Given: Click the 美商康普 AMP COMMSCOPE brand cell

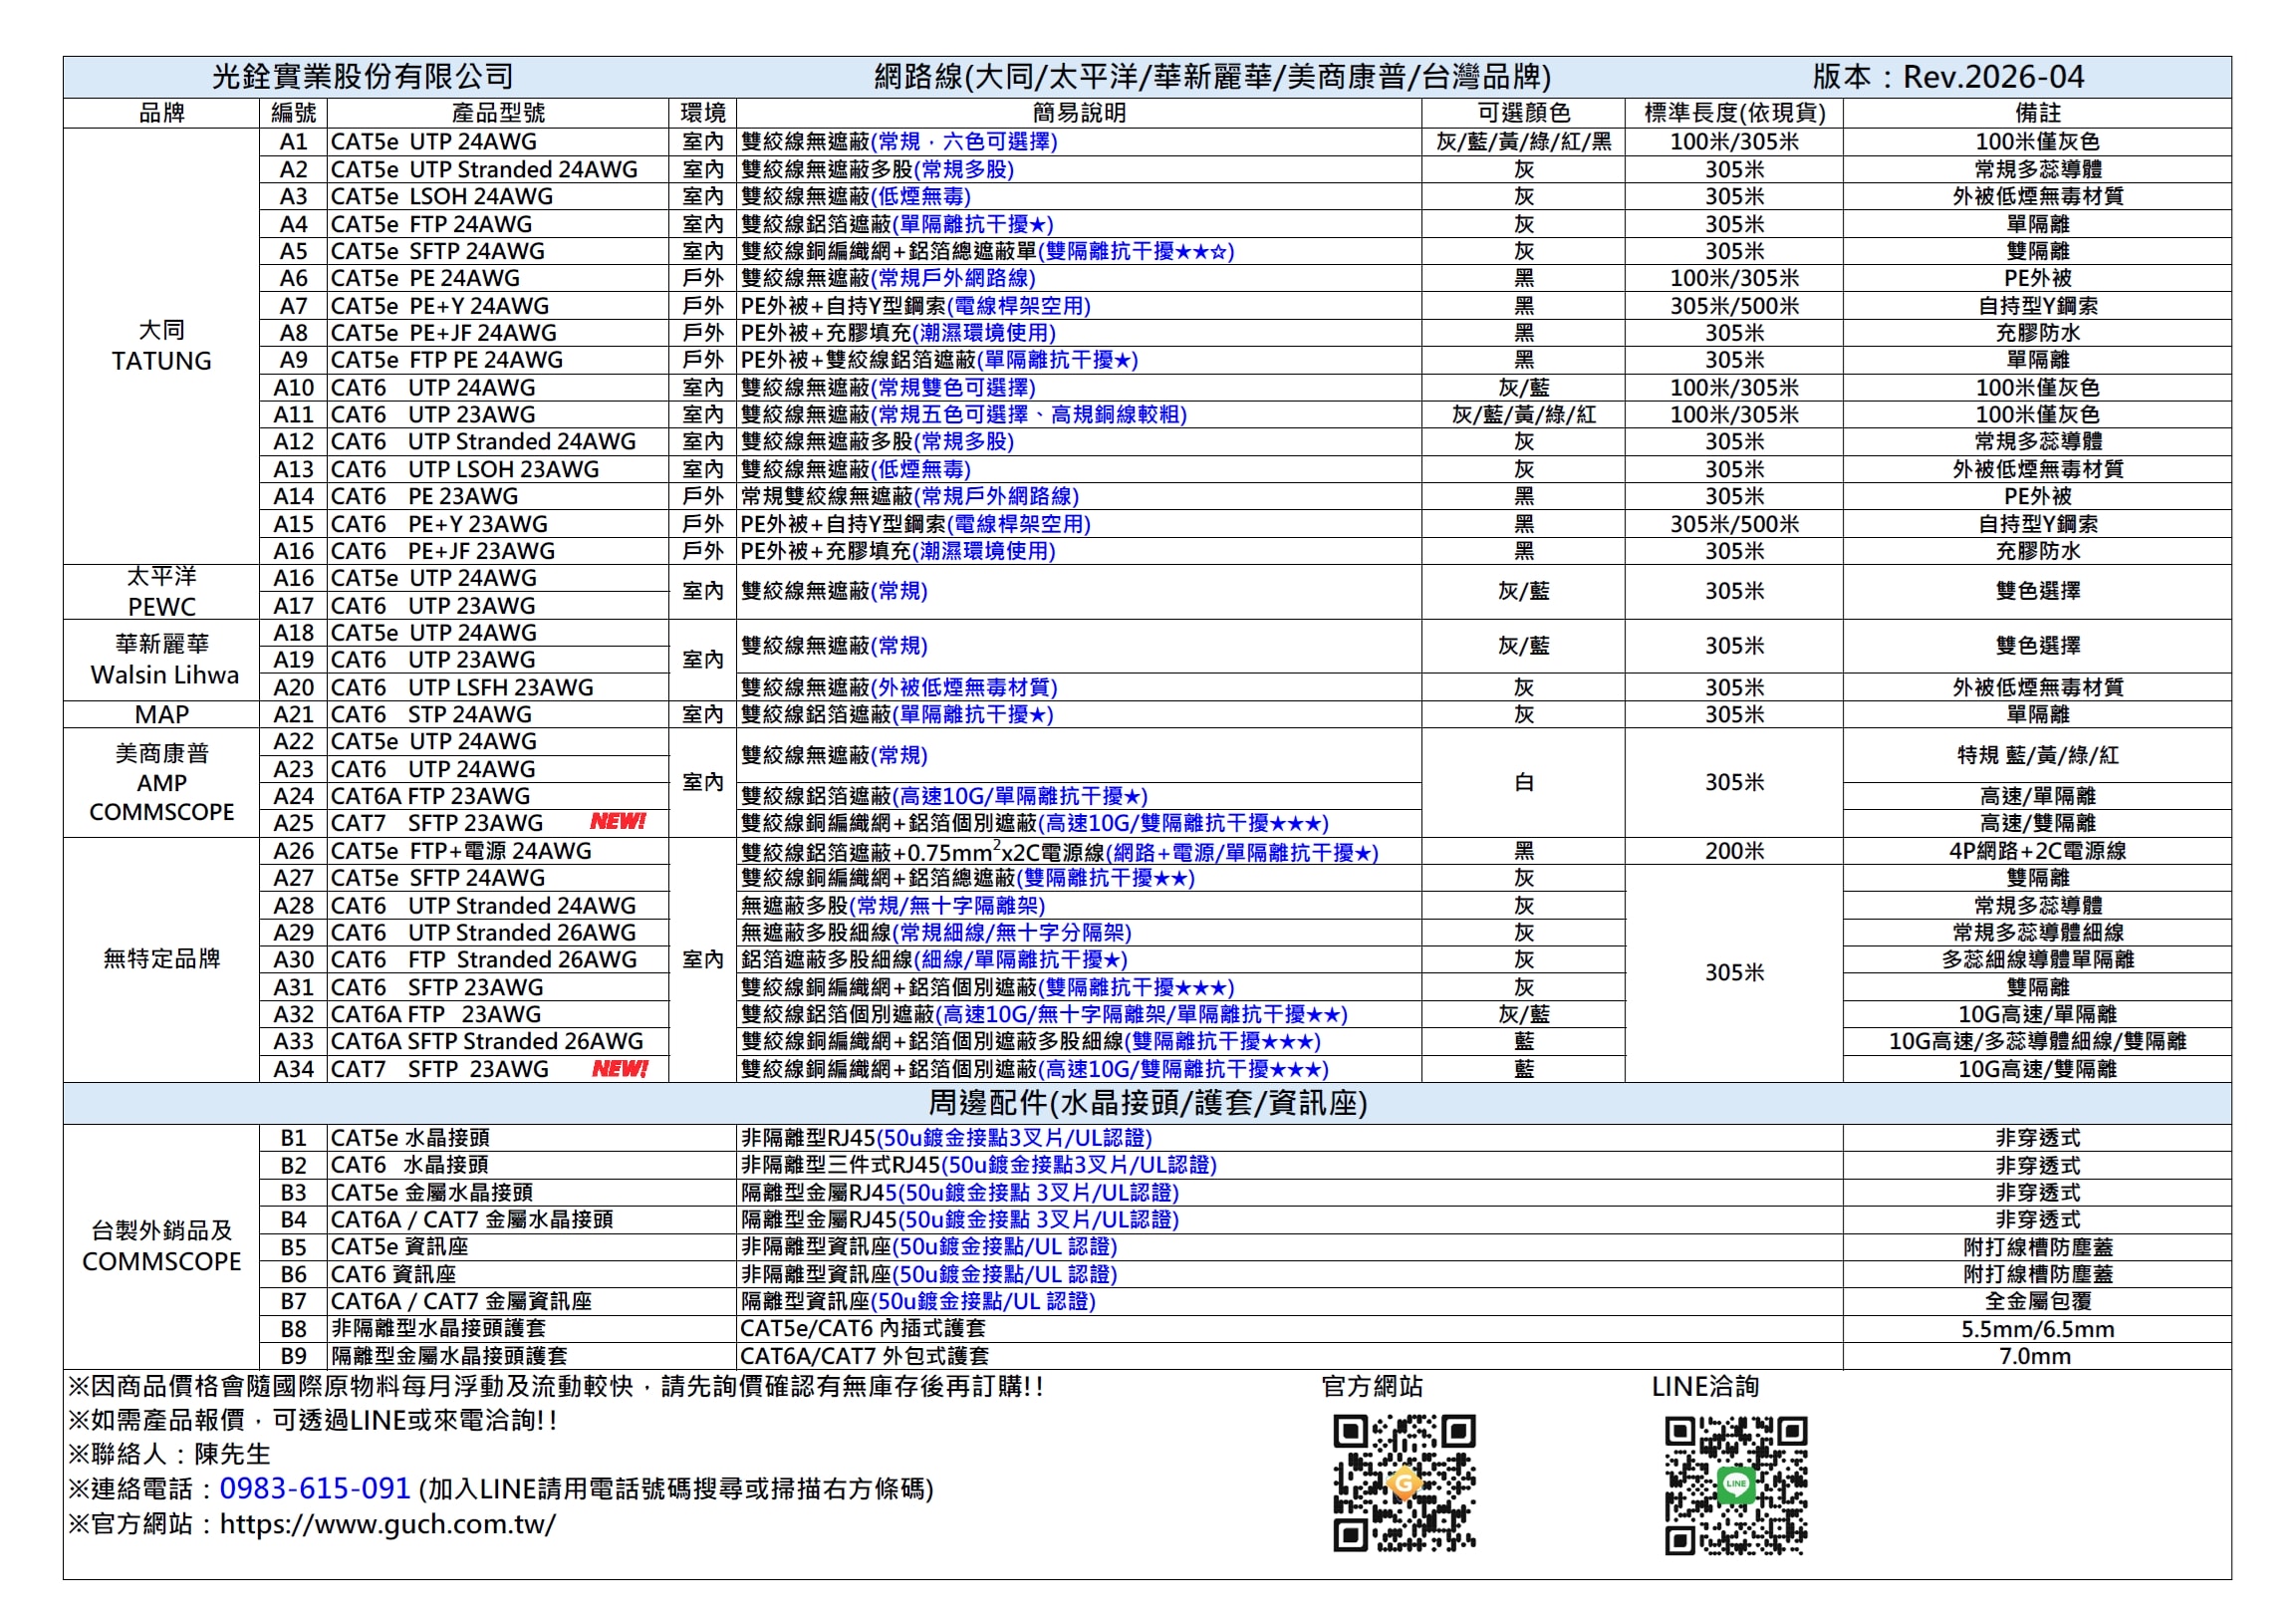Looking at the screenshot, I should click(161, 782).
